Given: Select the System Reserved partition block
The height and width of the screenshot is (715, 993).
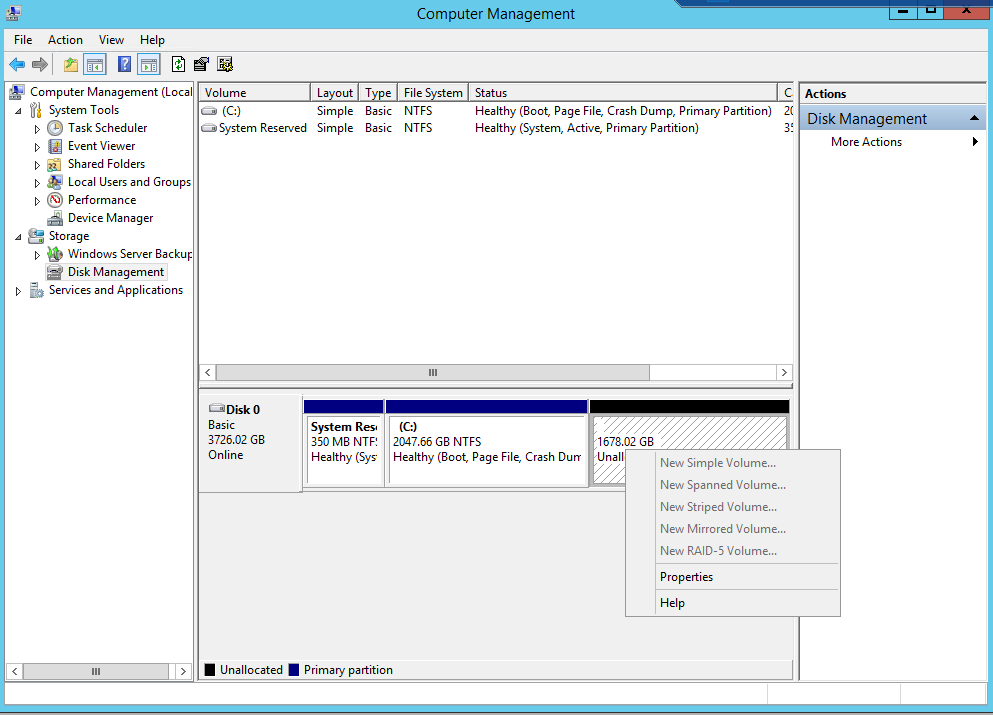Looking at the screenshot, I should [343, 443].
